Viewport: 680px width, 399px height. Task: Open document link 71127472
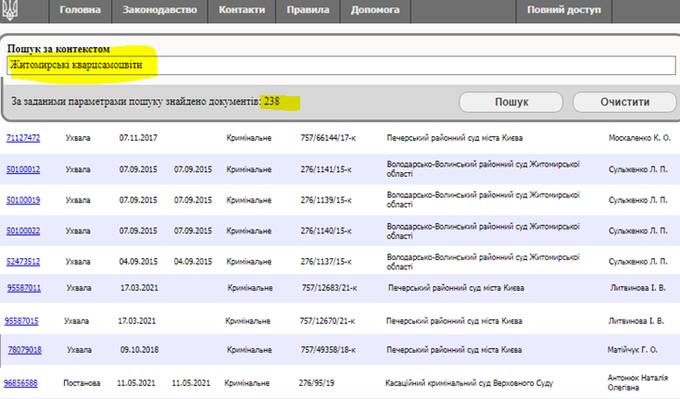[23, 138]
